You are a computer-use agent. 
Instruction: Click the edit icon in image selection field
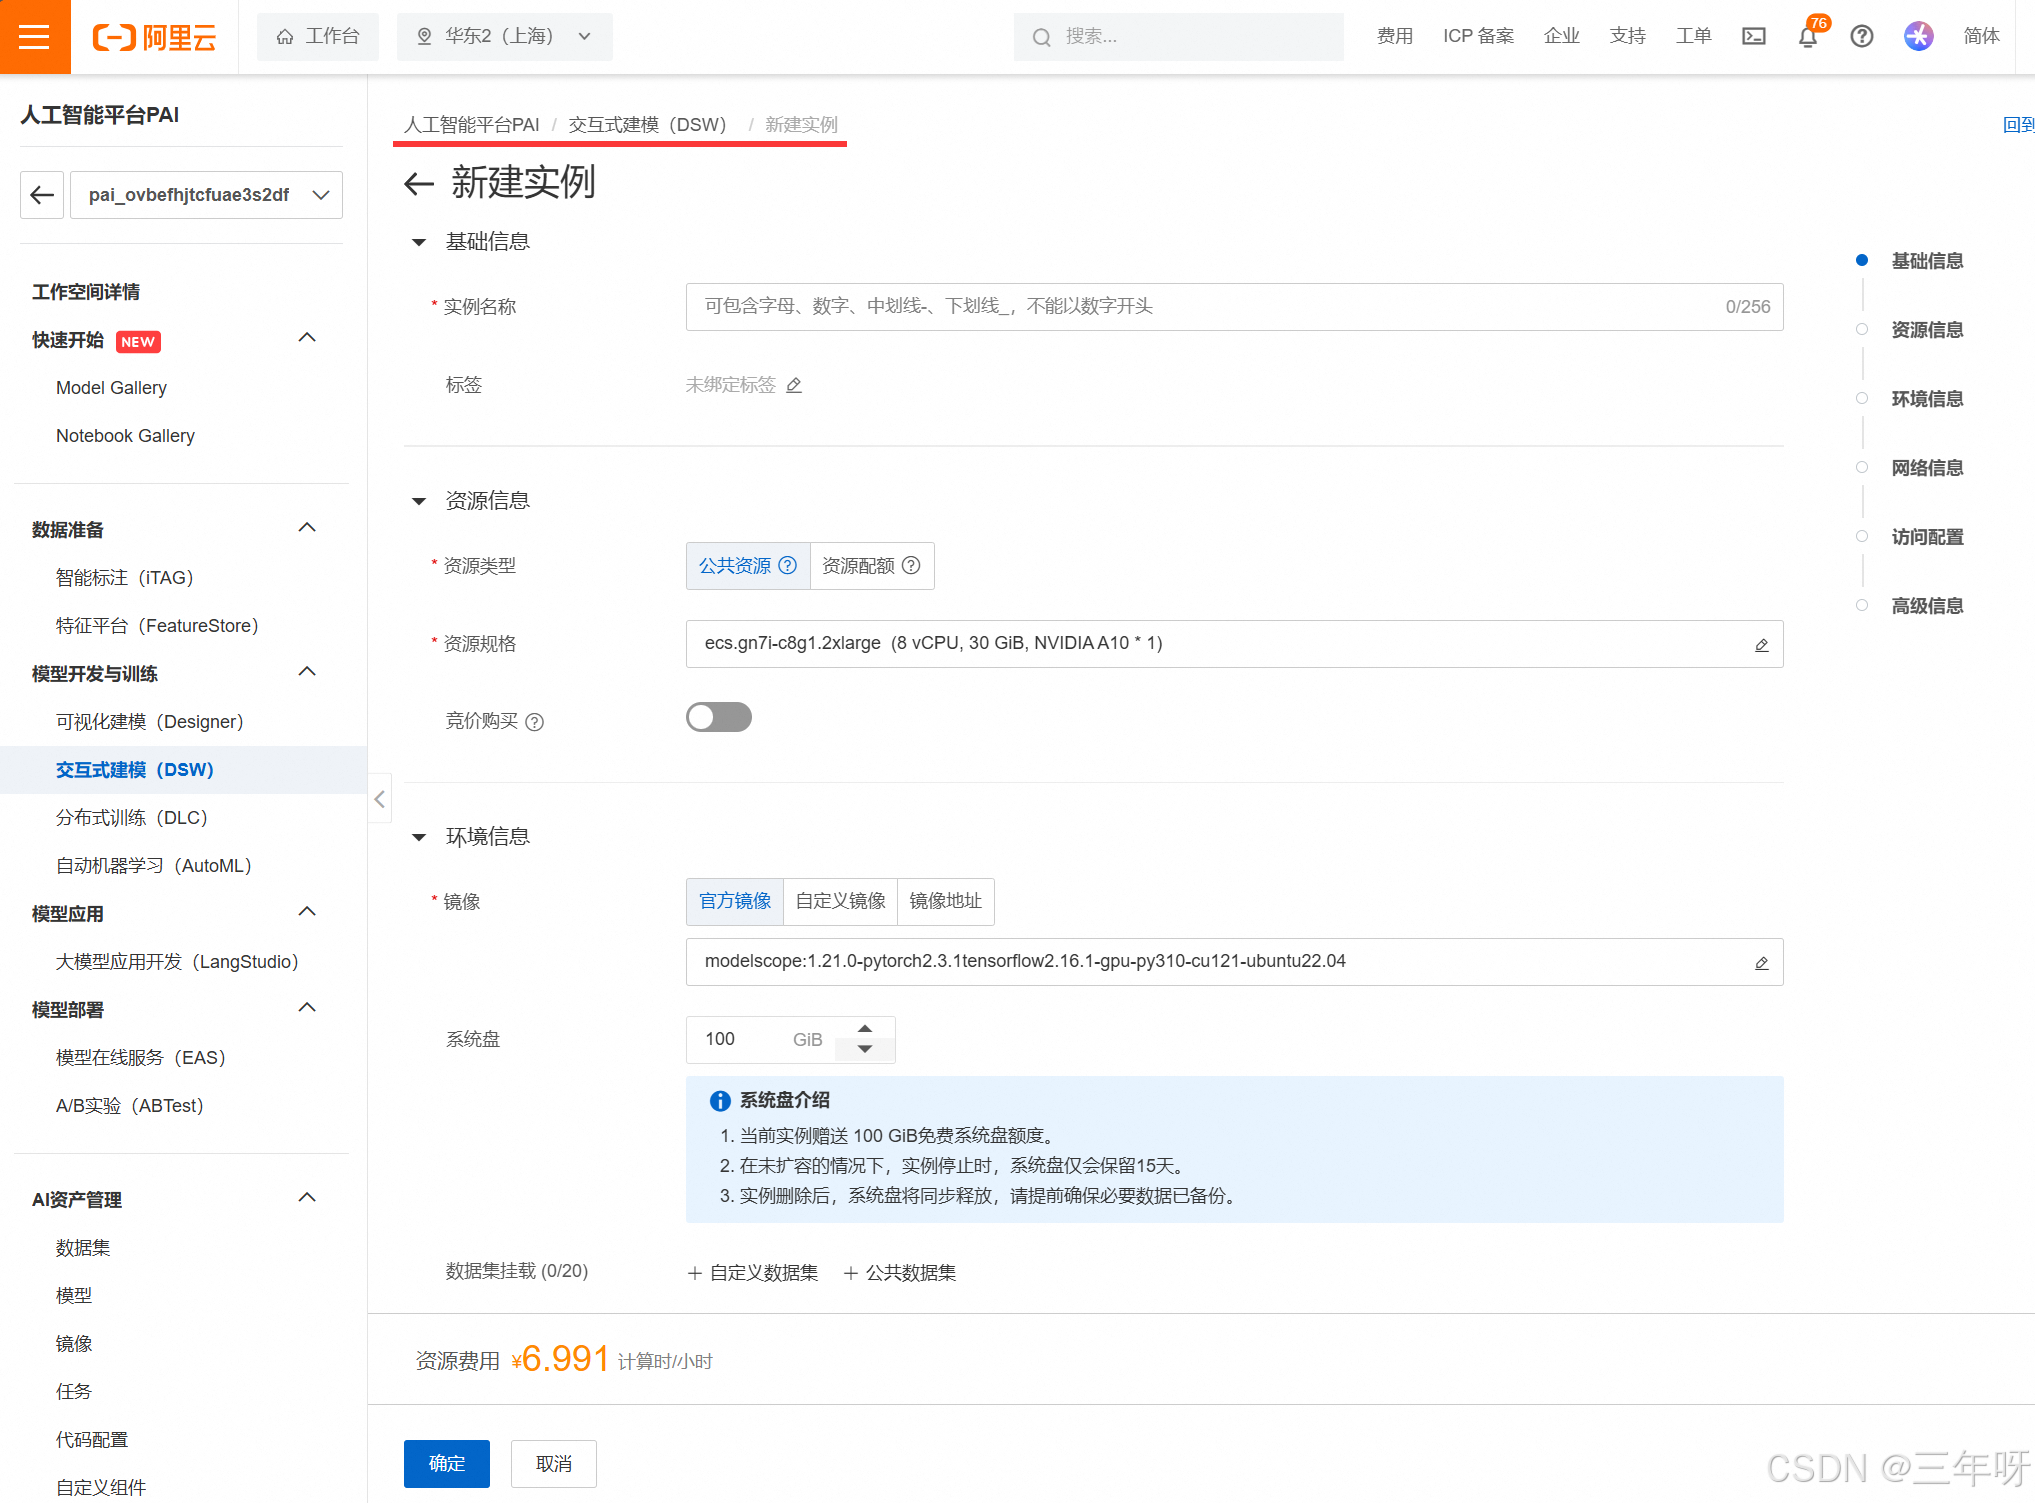tap(1761, 963)
